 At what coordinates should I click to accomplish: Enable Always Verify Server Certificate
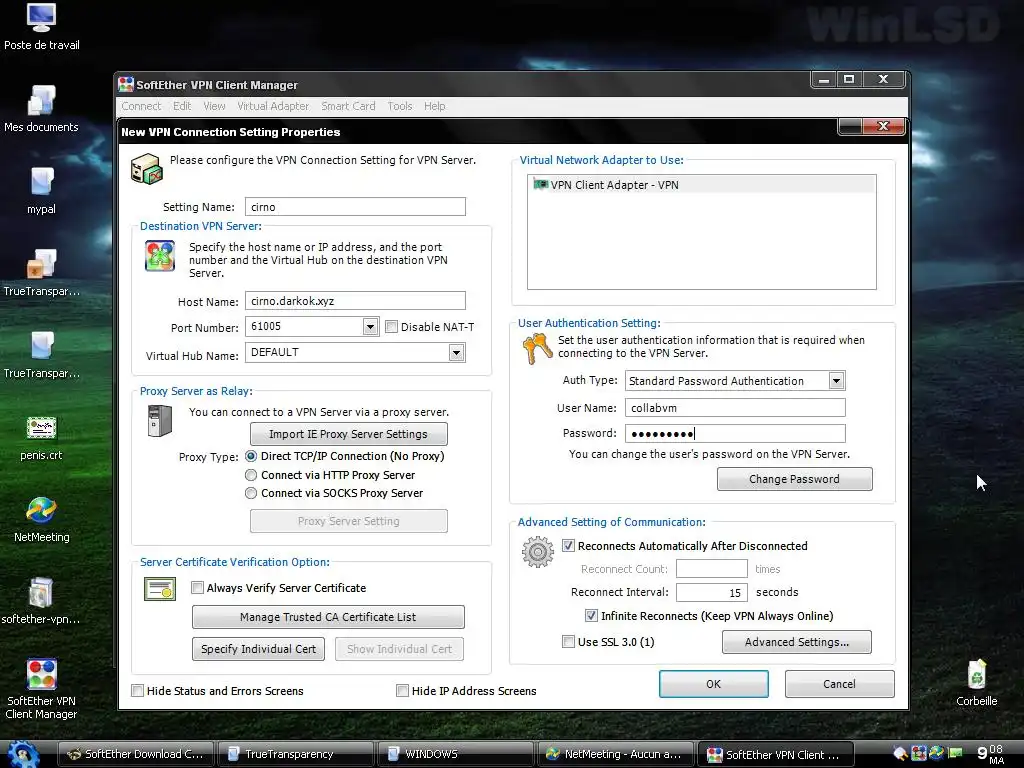[x=197, y=588]
